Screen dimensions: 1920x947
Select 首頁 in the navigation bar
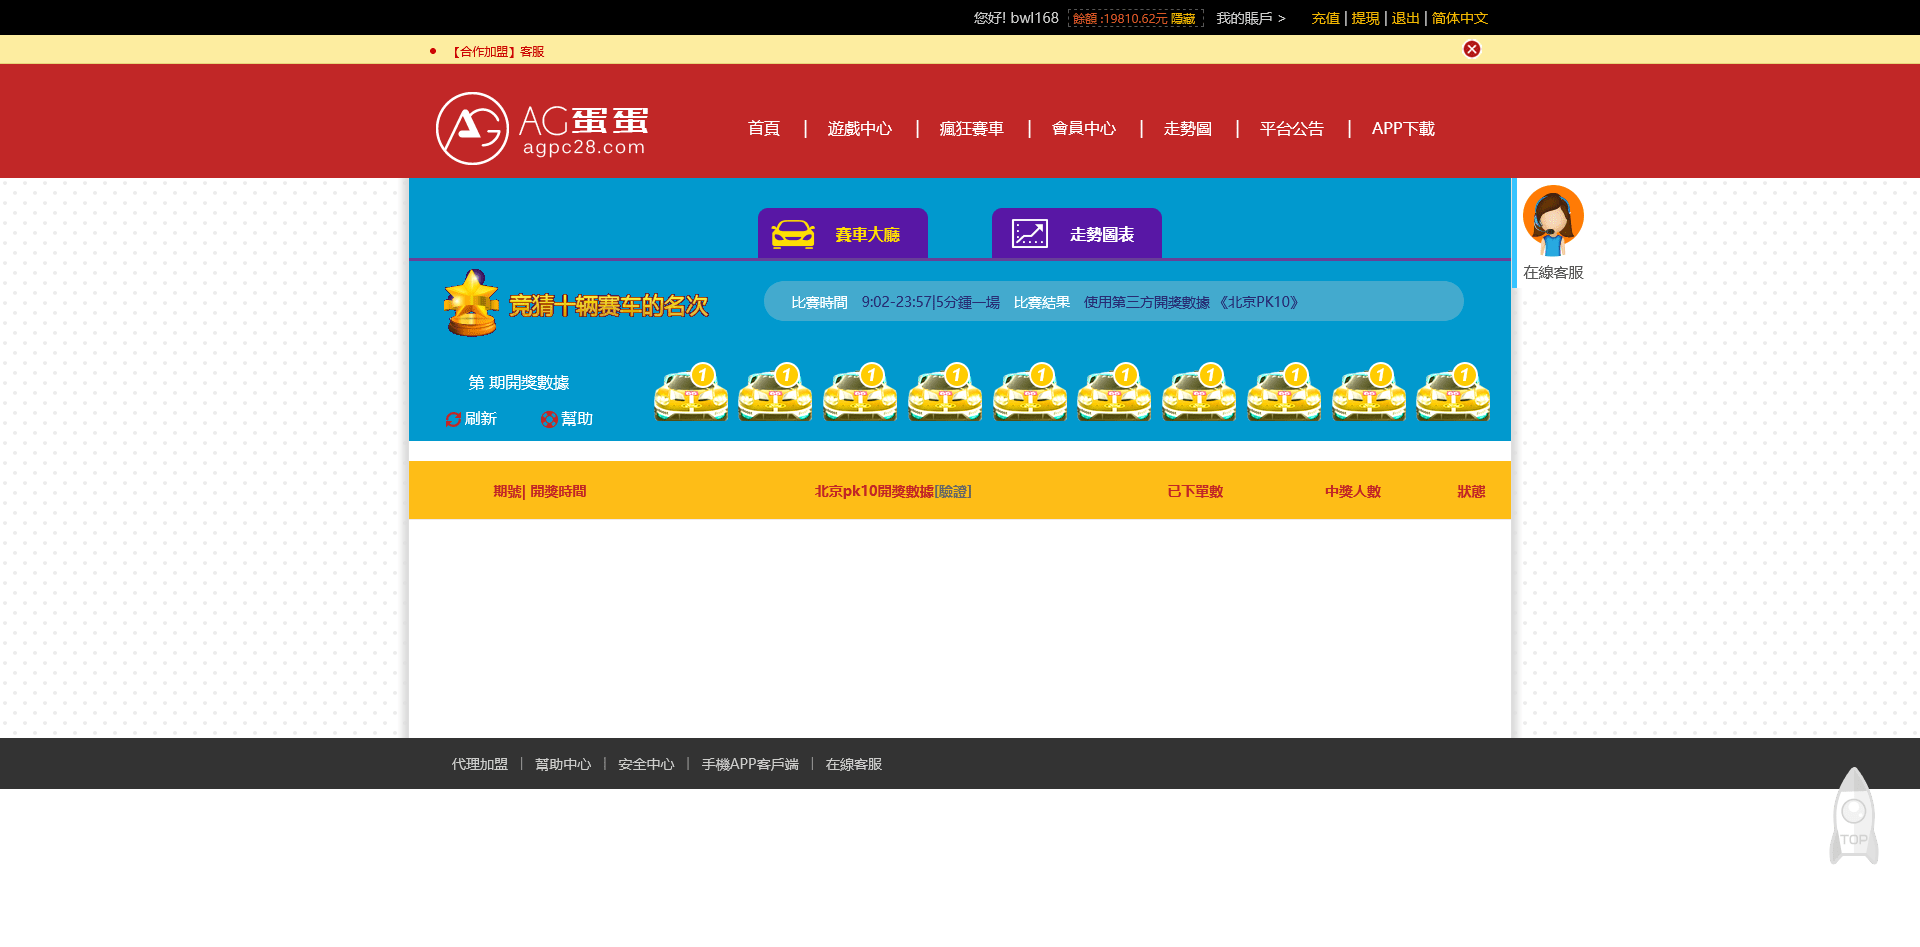[764, 128]
